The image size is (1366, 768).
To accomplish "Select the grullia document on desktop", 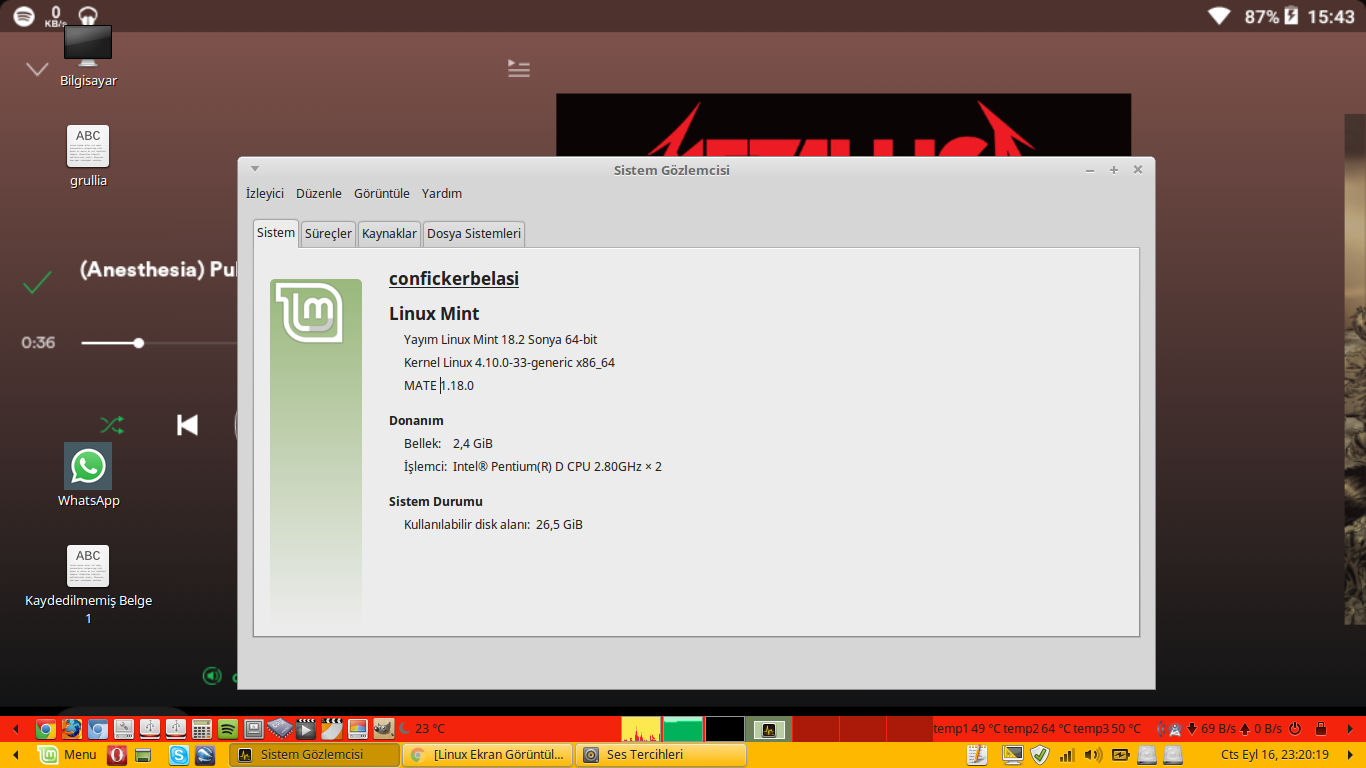I will coord(88,157).
